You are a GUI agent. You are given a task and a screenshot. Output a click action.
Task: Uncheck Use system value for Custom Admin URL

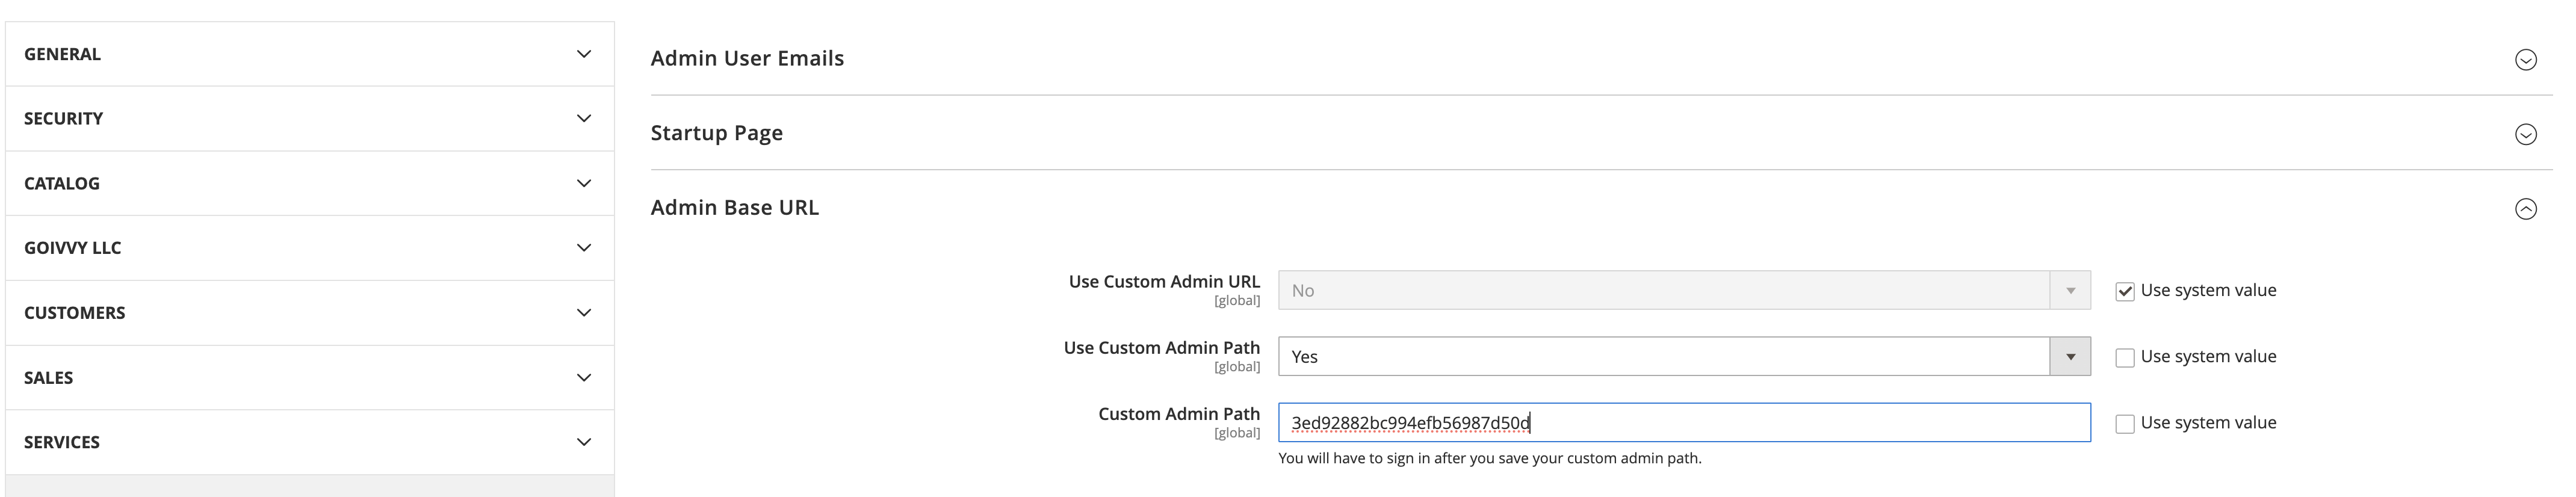point(2125,291)
